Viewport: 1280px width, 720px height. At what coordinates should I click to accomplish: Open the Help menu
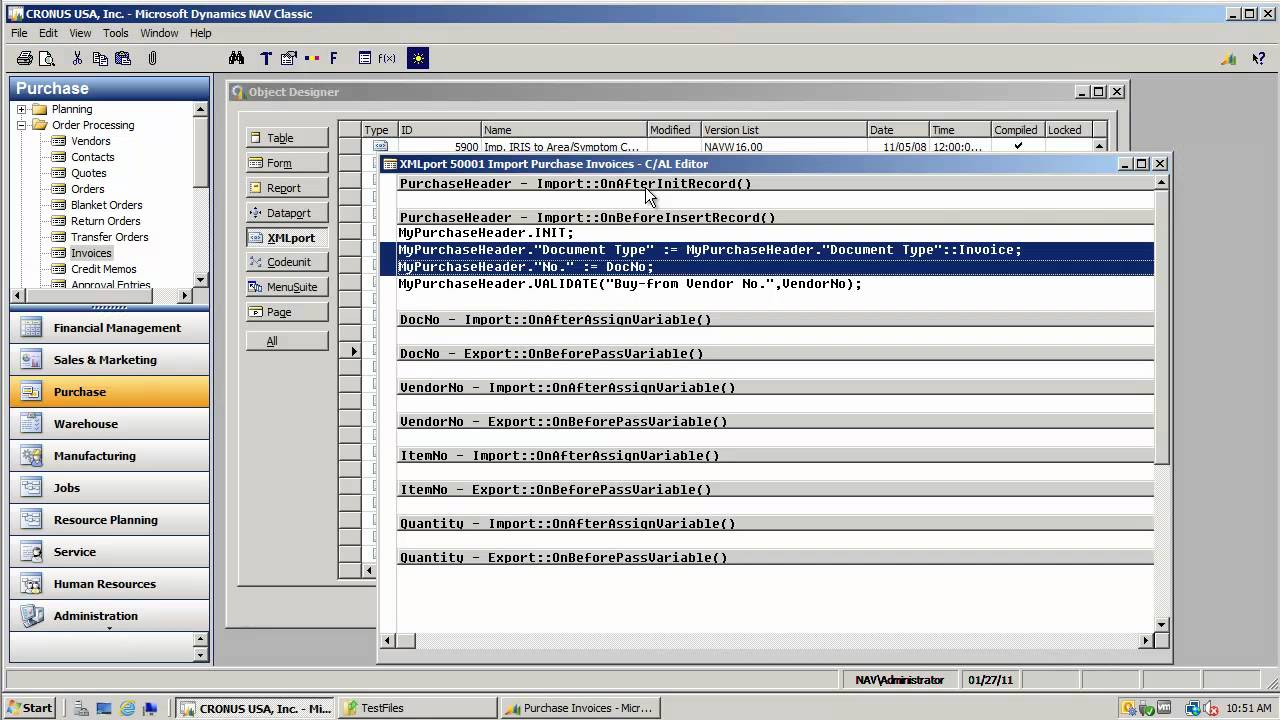[x=200, y=33]
